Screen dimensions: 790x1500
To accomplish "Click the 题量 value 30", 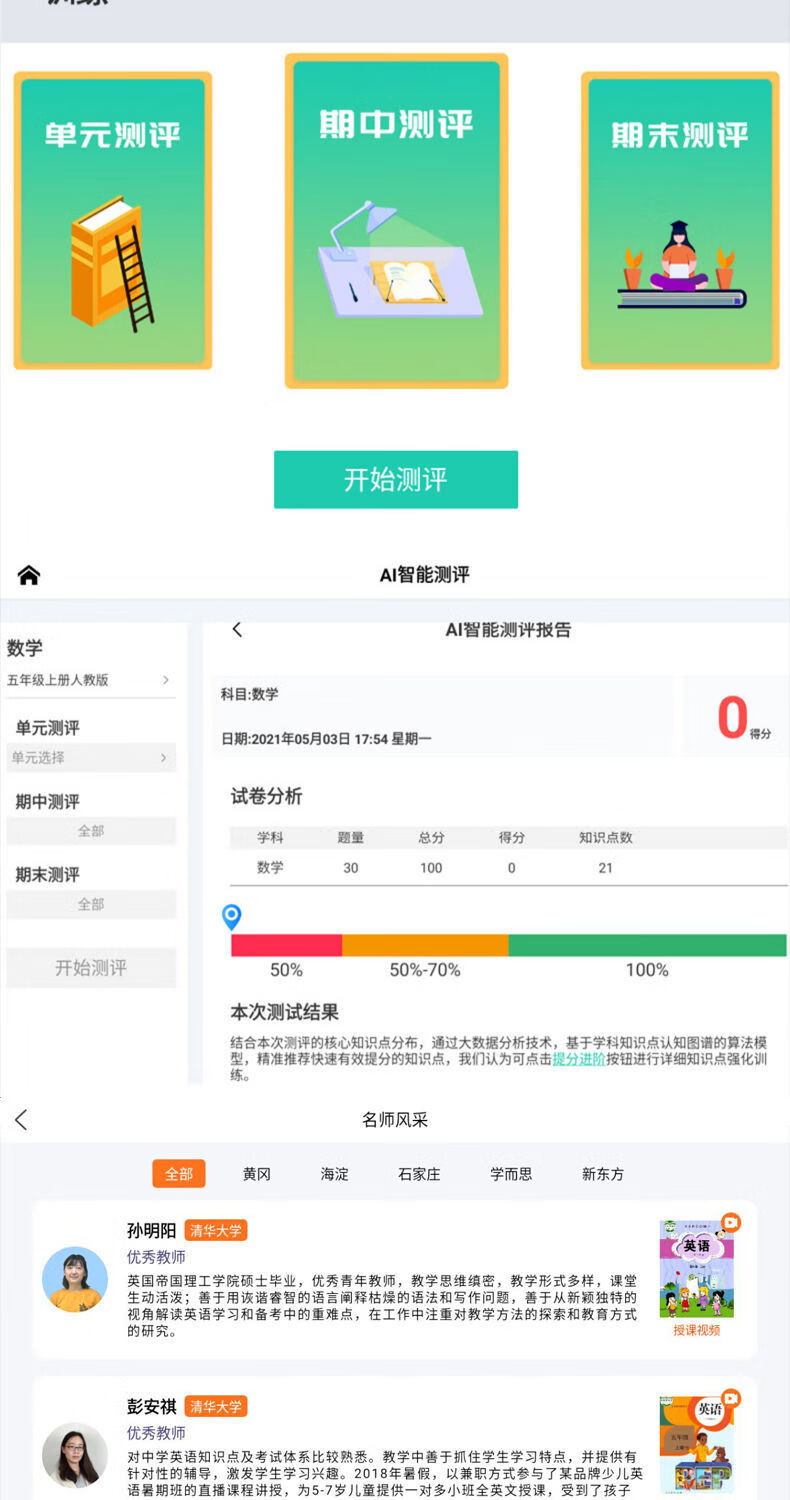I will pyautogui.click(x=351, y=868).
